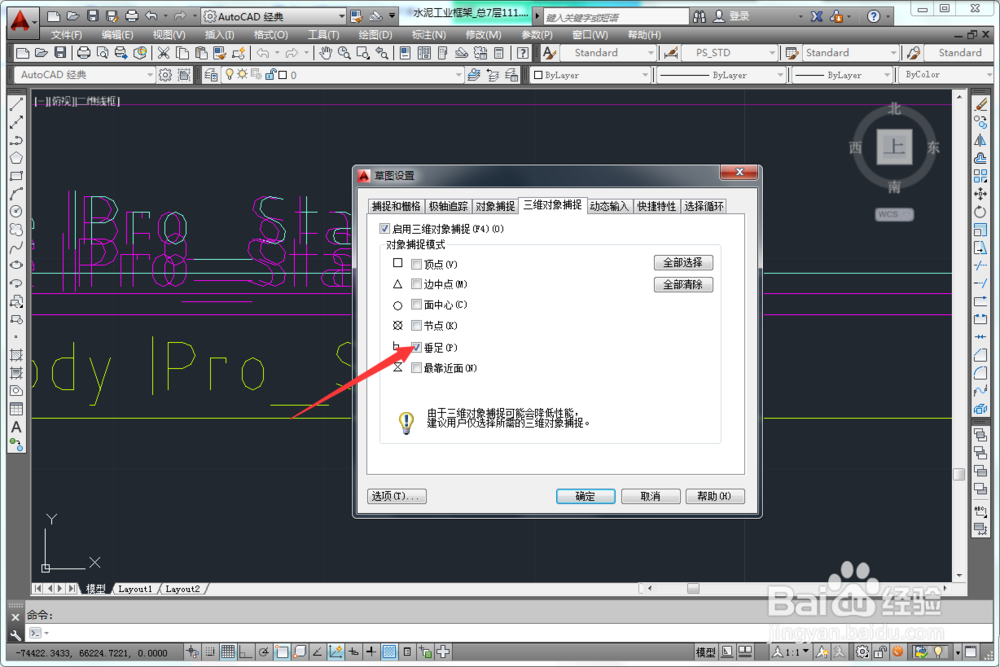Click the keyword search box in title bar
The width and height of the screenshot is (1000, 667).
[x=615, y=17]
